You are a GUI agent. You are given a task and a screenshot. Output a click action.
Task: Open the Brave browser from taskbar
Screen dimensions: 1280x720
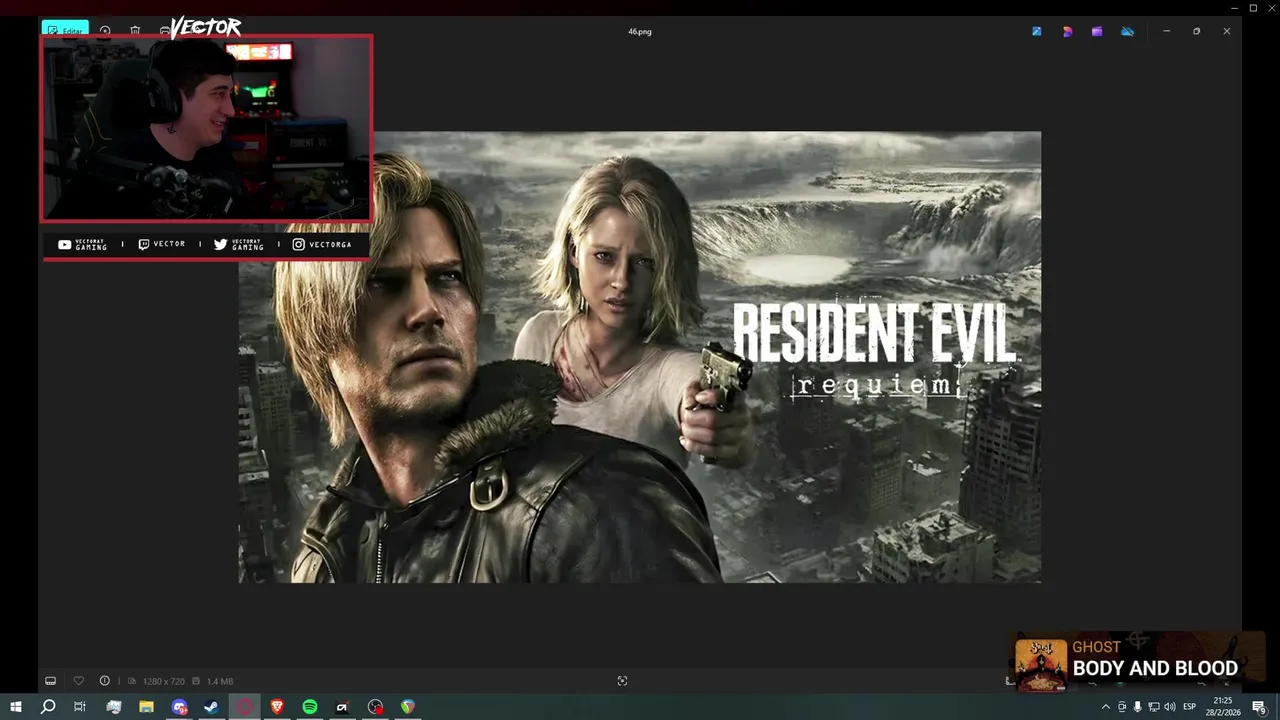[x=277, y=707]
